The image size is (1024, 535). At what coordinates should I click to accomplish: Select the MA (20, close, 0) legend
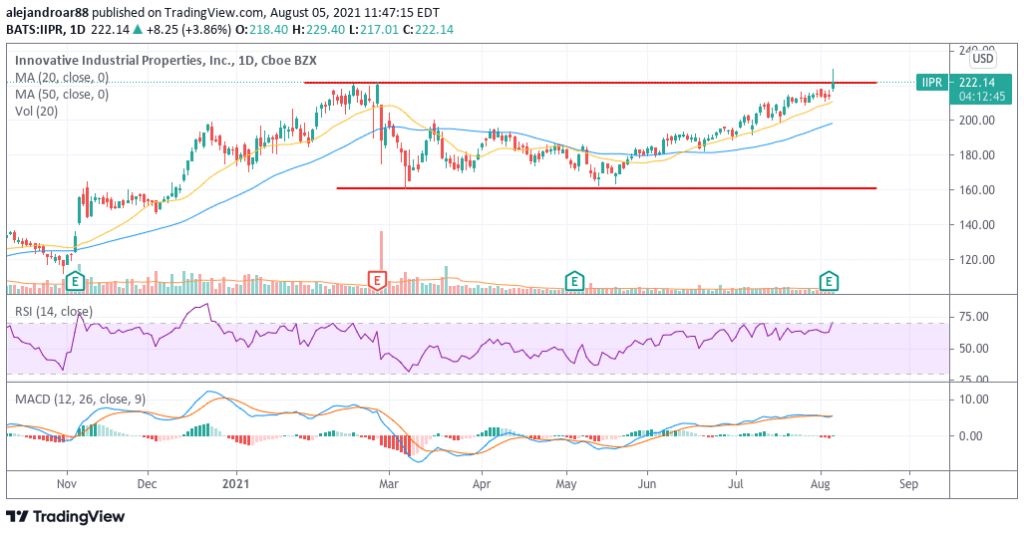point(61,77)
